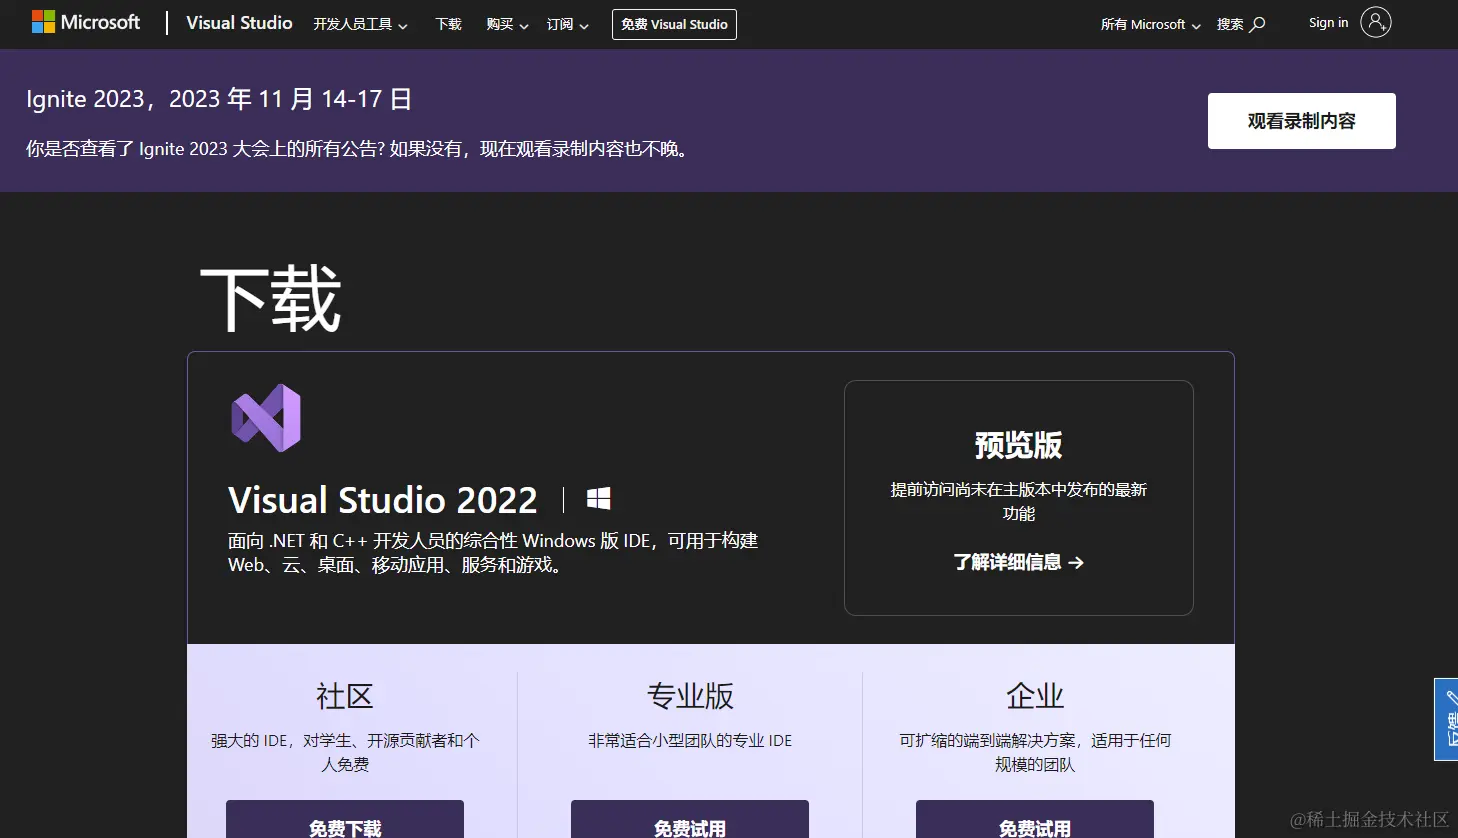The height and width of the screenshot is (838, 1458).
Task: Click the Visual Studio 2022 heading
Action: click(383, 500)
